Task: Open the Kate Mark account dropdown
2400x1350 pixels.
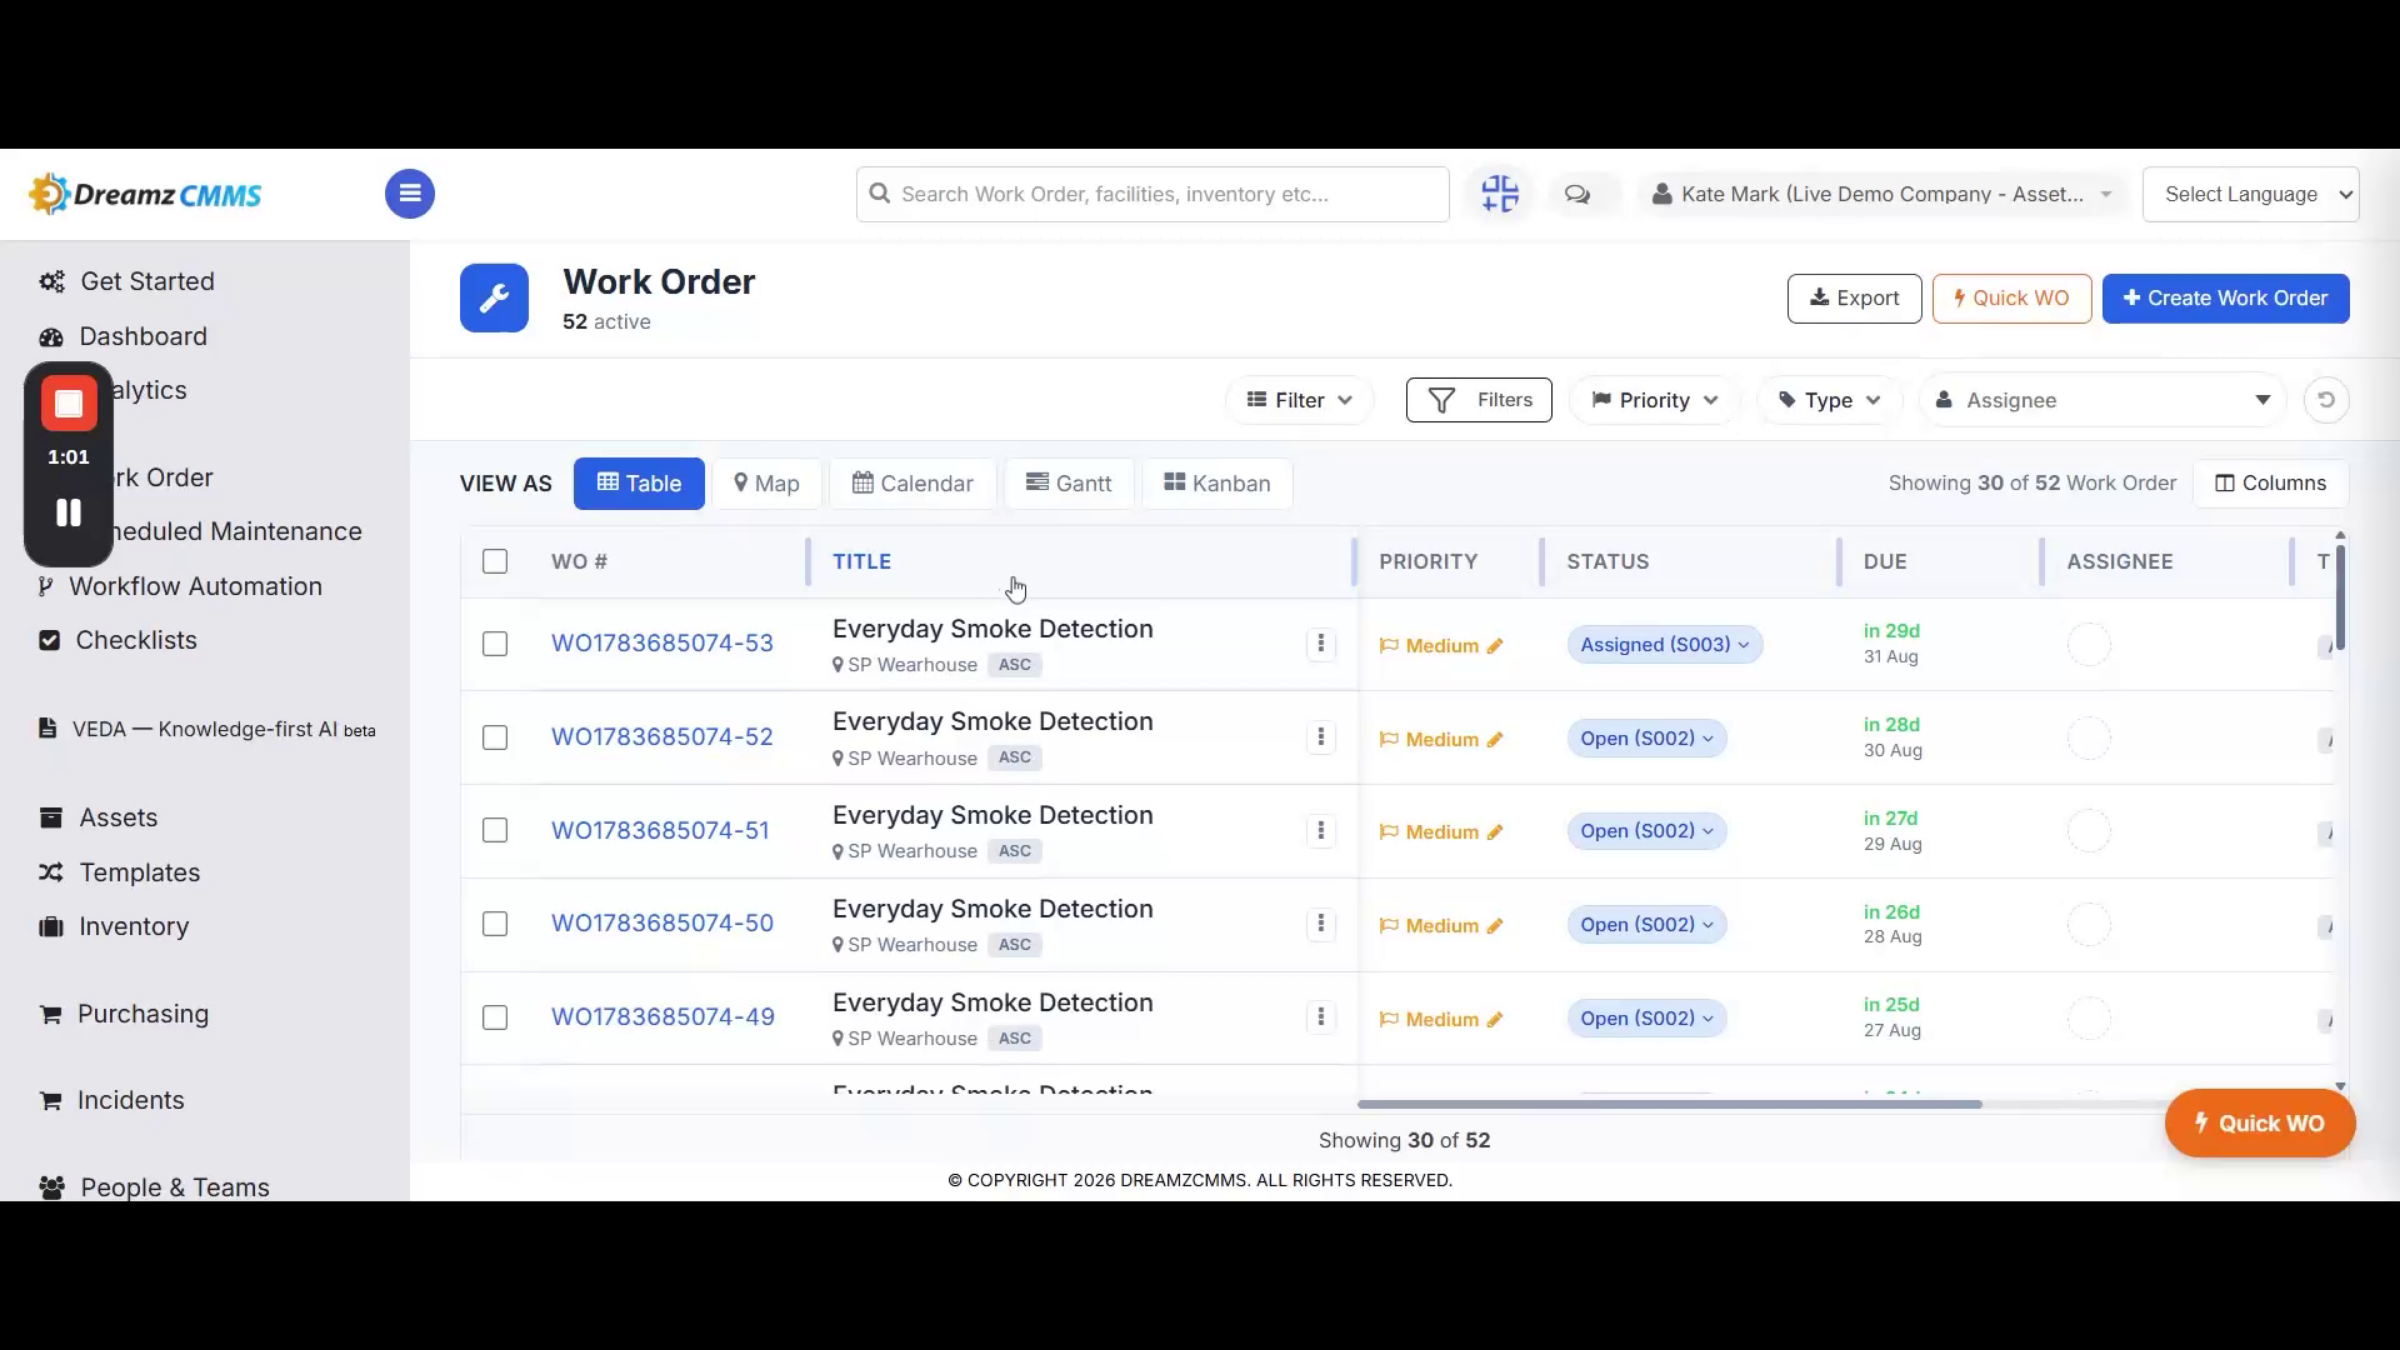Action: click(x=1882, y=194)
